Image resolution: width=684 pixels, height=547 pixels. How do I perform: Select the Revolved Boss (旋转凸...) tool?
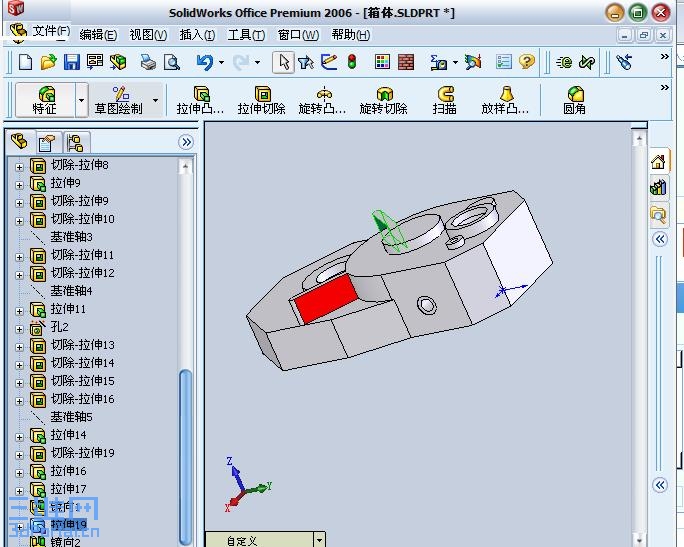322,100
